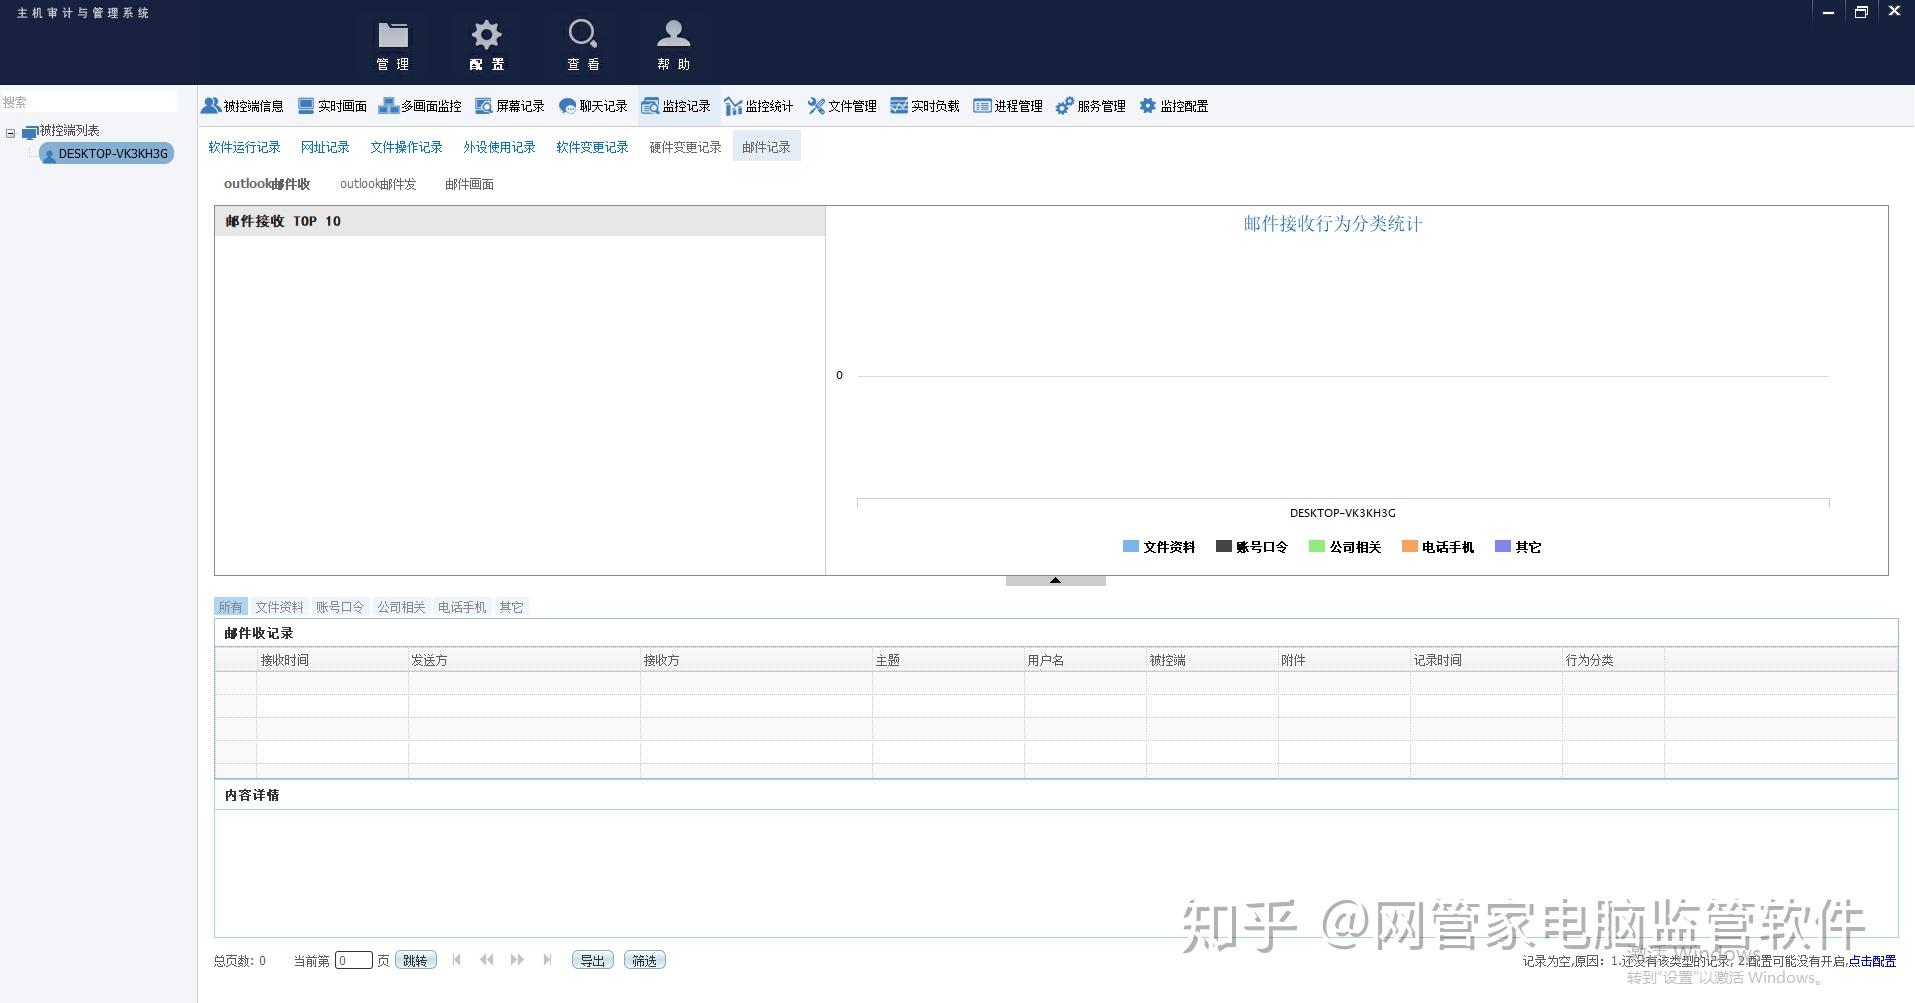Go to next page arrow
This screenshot has height=1003, width=1915.
tap(517, 960)
